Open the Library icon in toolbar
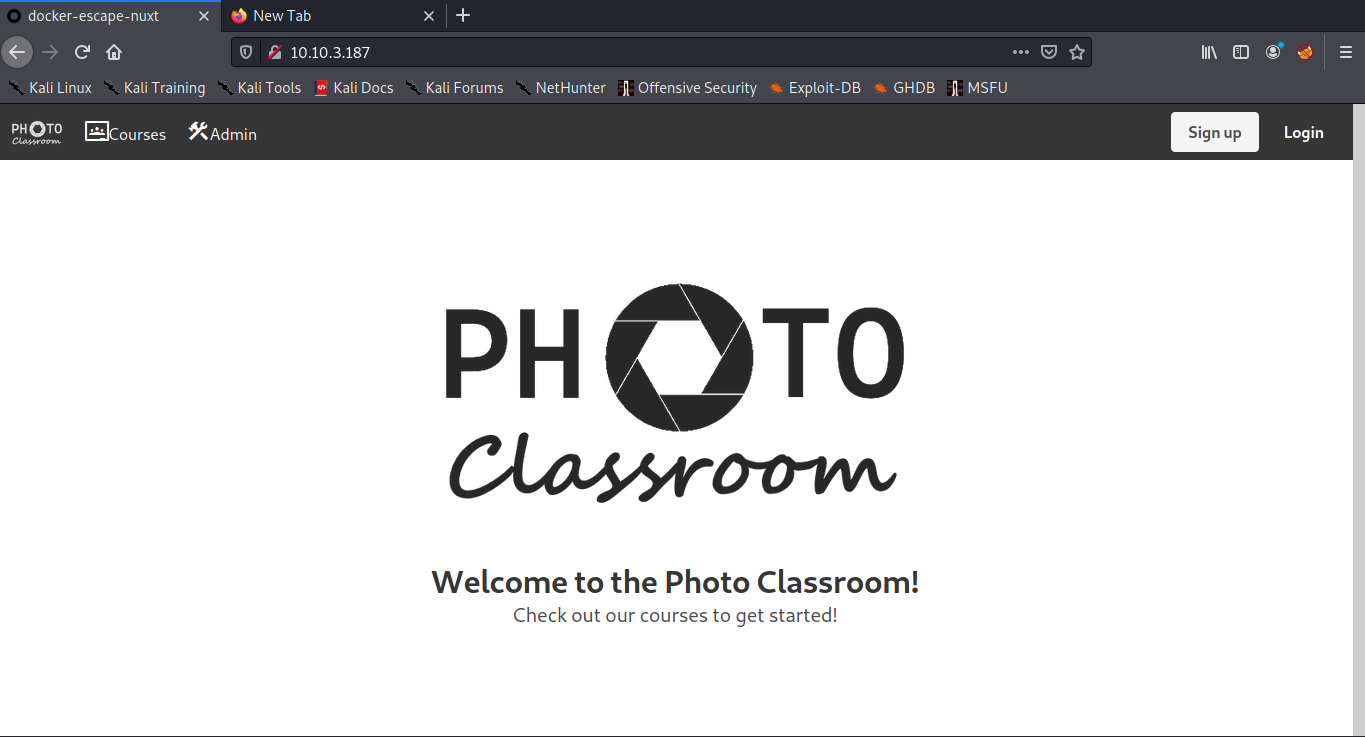This screenshot has height=737, width=1365. pos(1209,52)
